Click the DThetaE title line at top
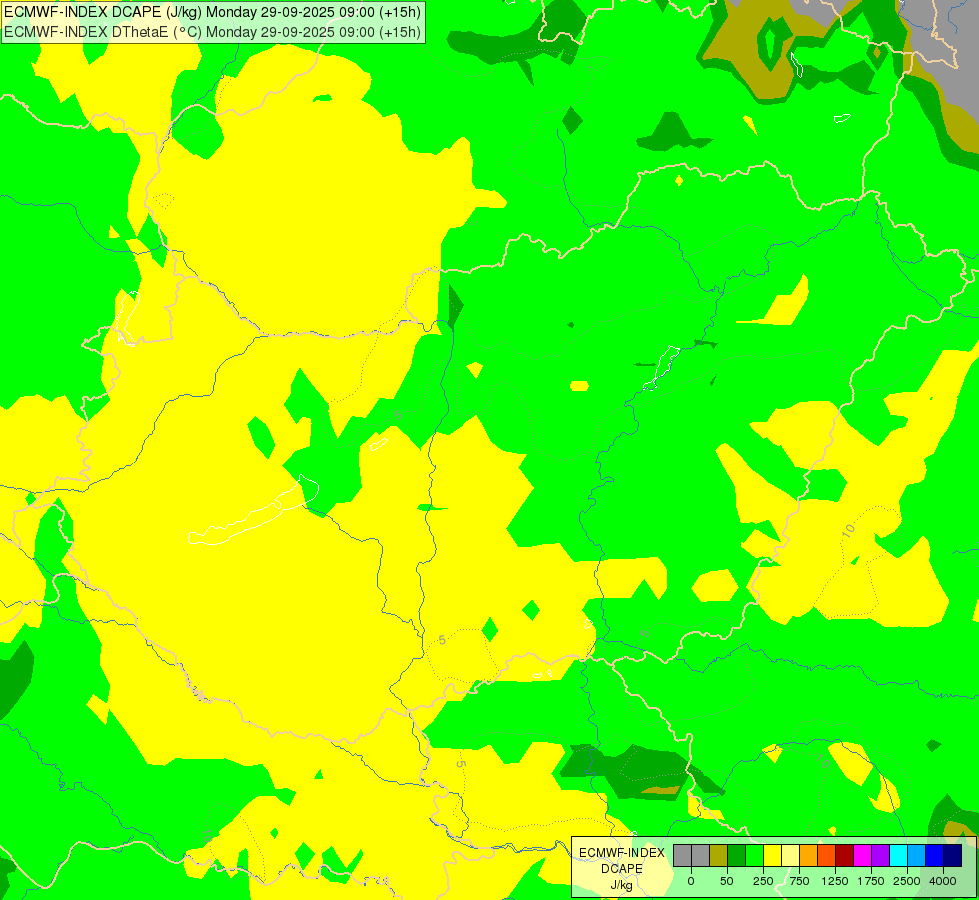The width and height of the screenshot is (979, 900). coord(212,32)
